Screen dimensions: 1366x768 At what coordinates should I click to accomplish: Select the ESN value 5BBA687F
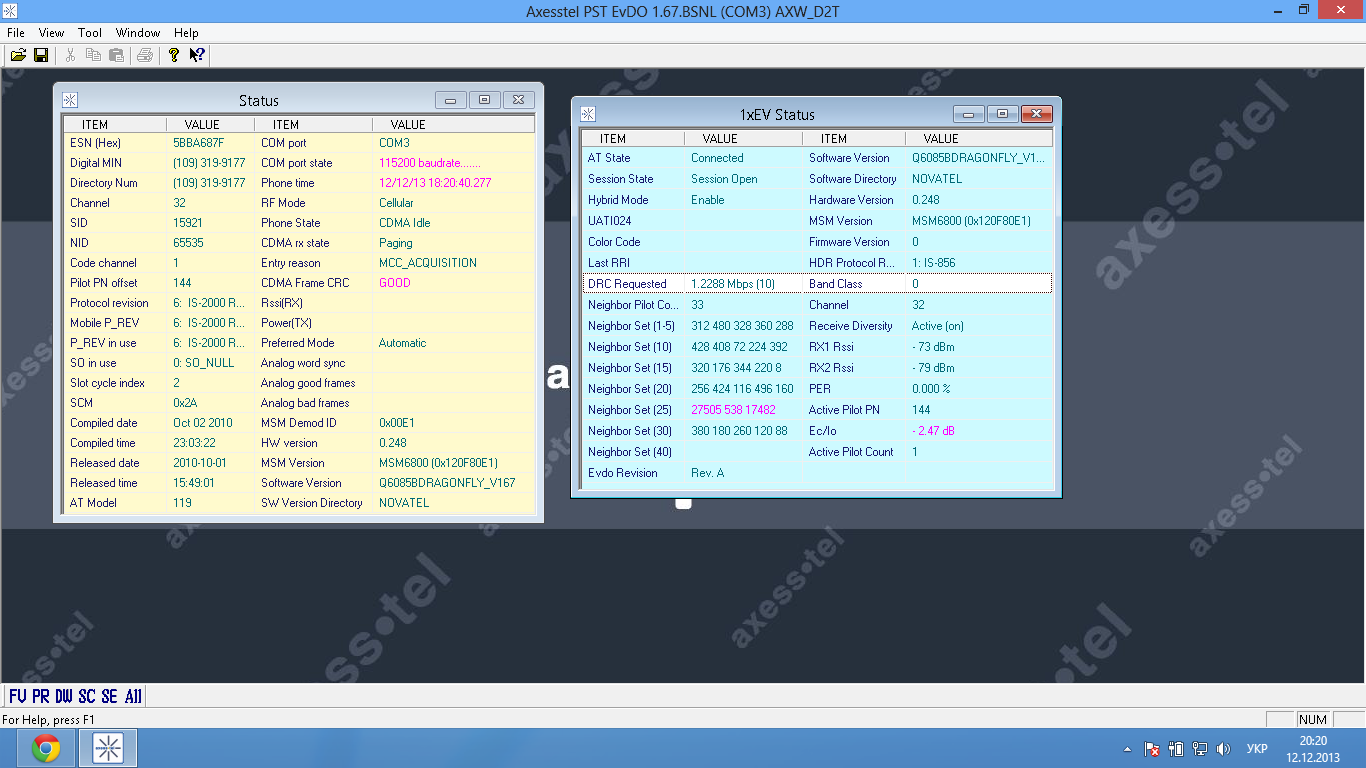pos(198,143)
